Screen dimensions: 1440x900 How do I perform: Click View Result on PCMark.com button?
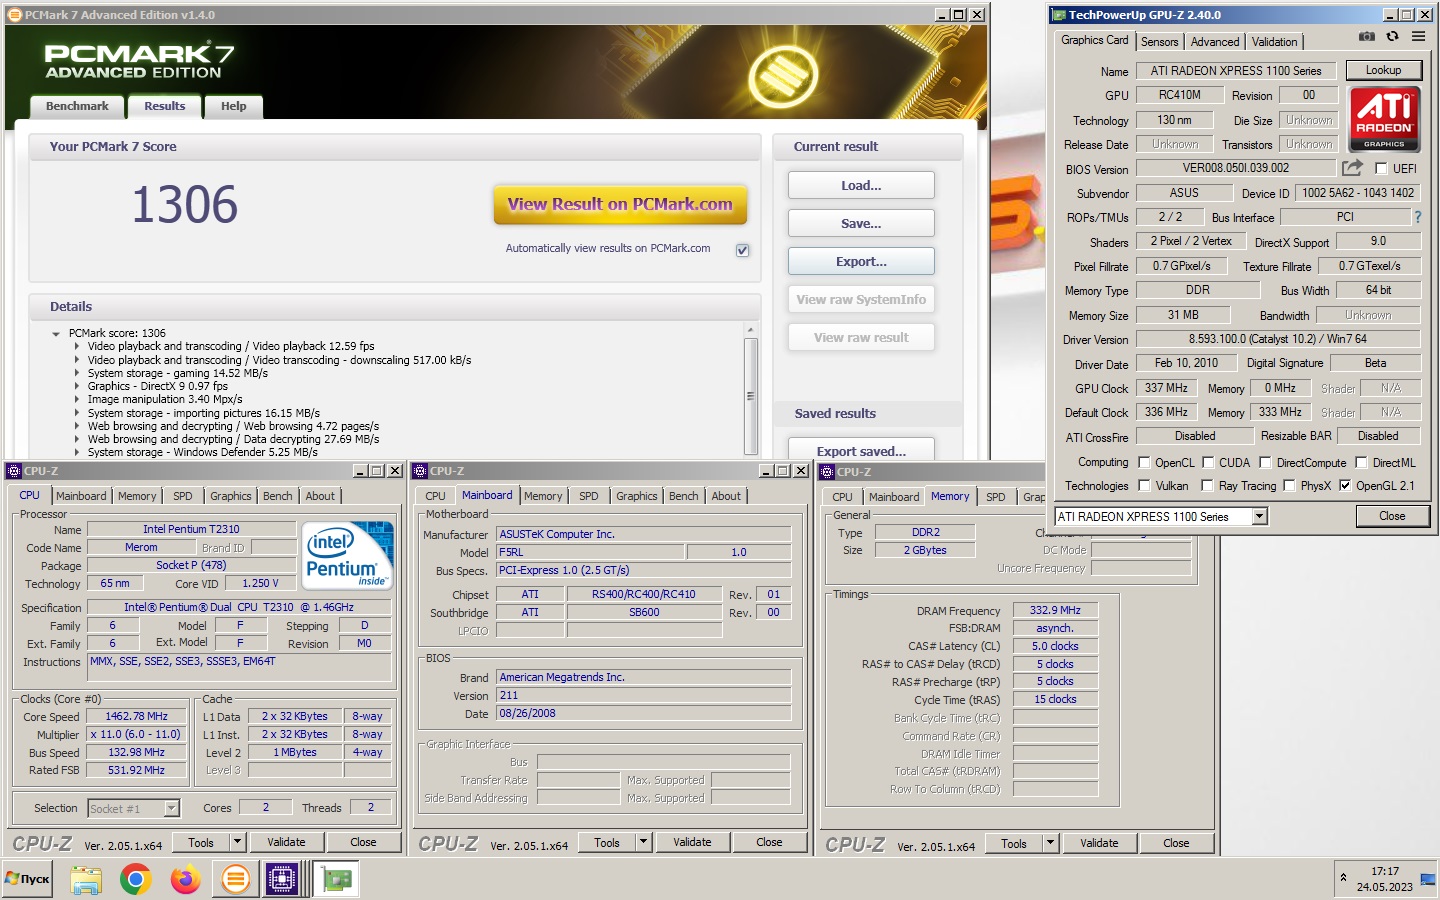pyautogui.click(x=620, y=204)
